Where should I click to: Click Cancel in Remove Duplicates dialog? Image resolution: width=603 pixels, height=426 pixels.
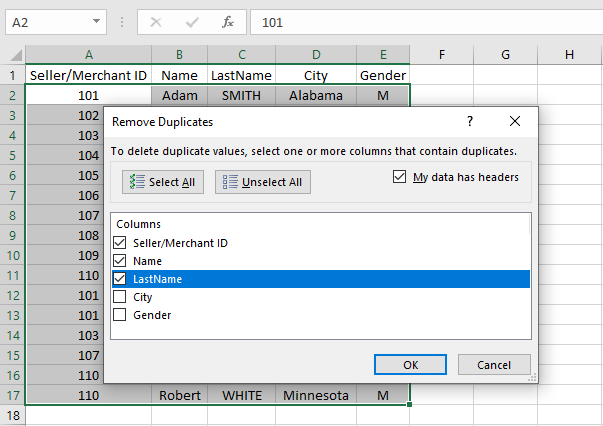point(494,364)
